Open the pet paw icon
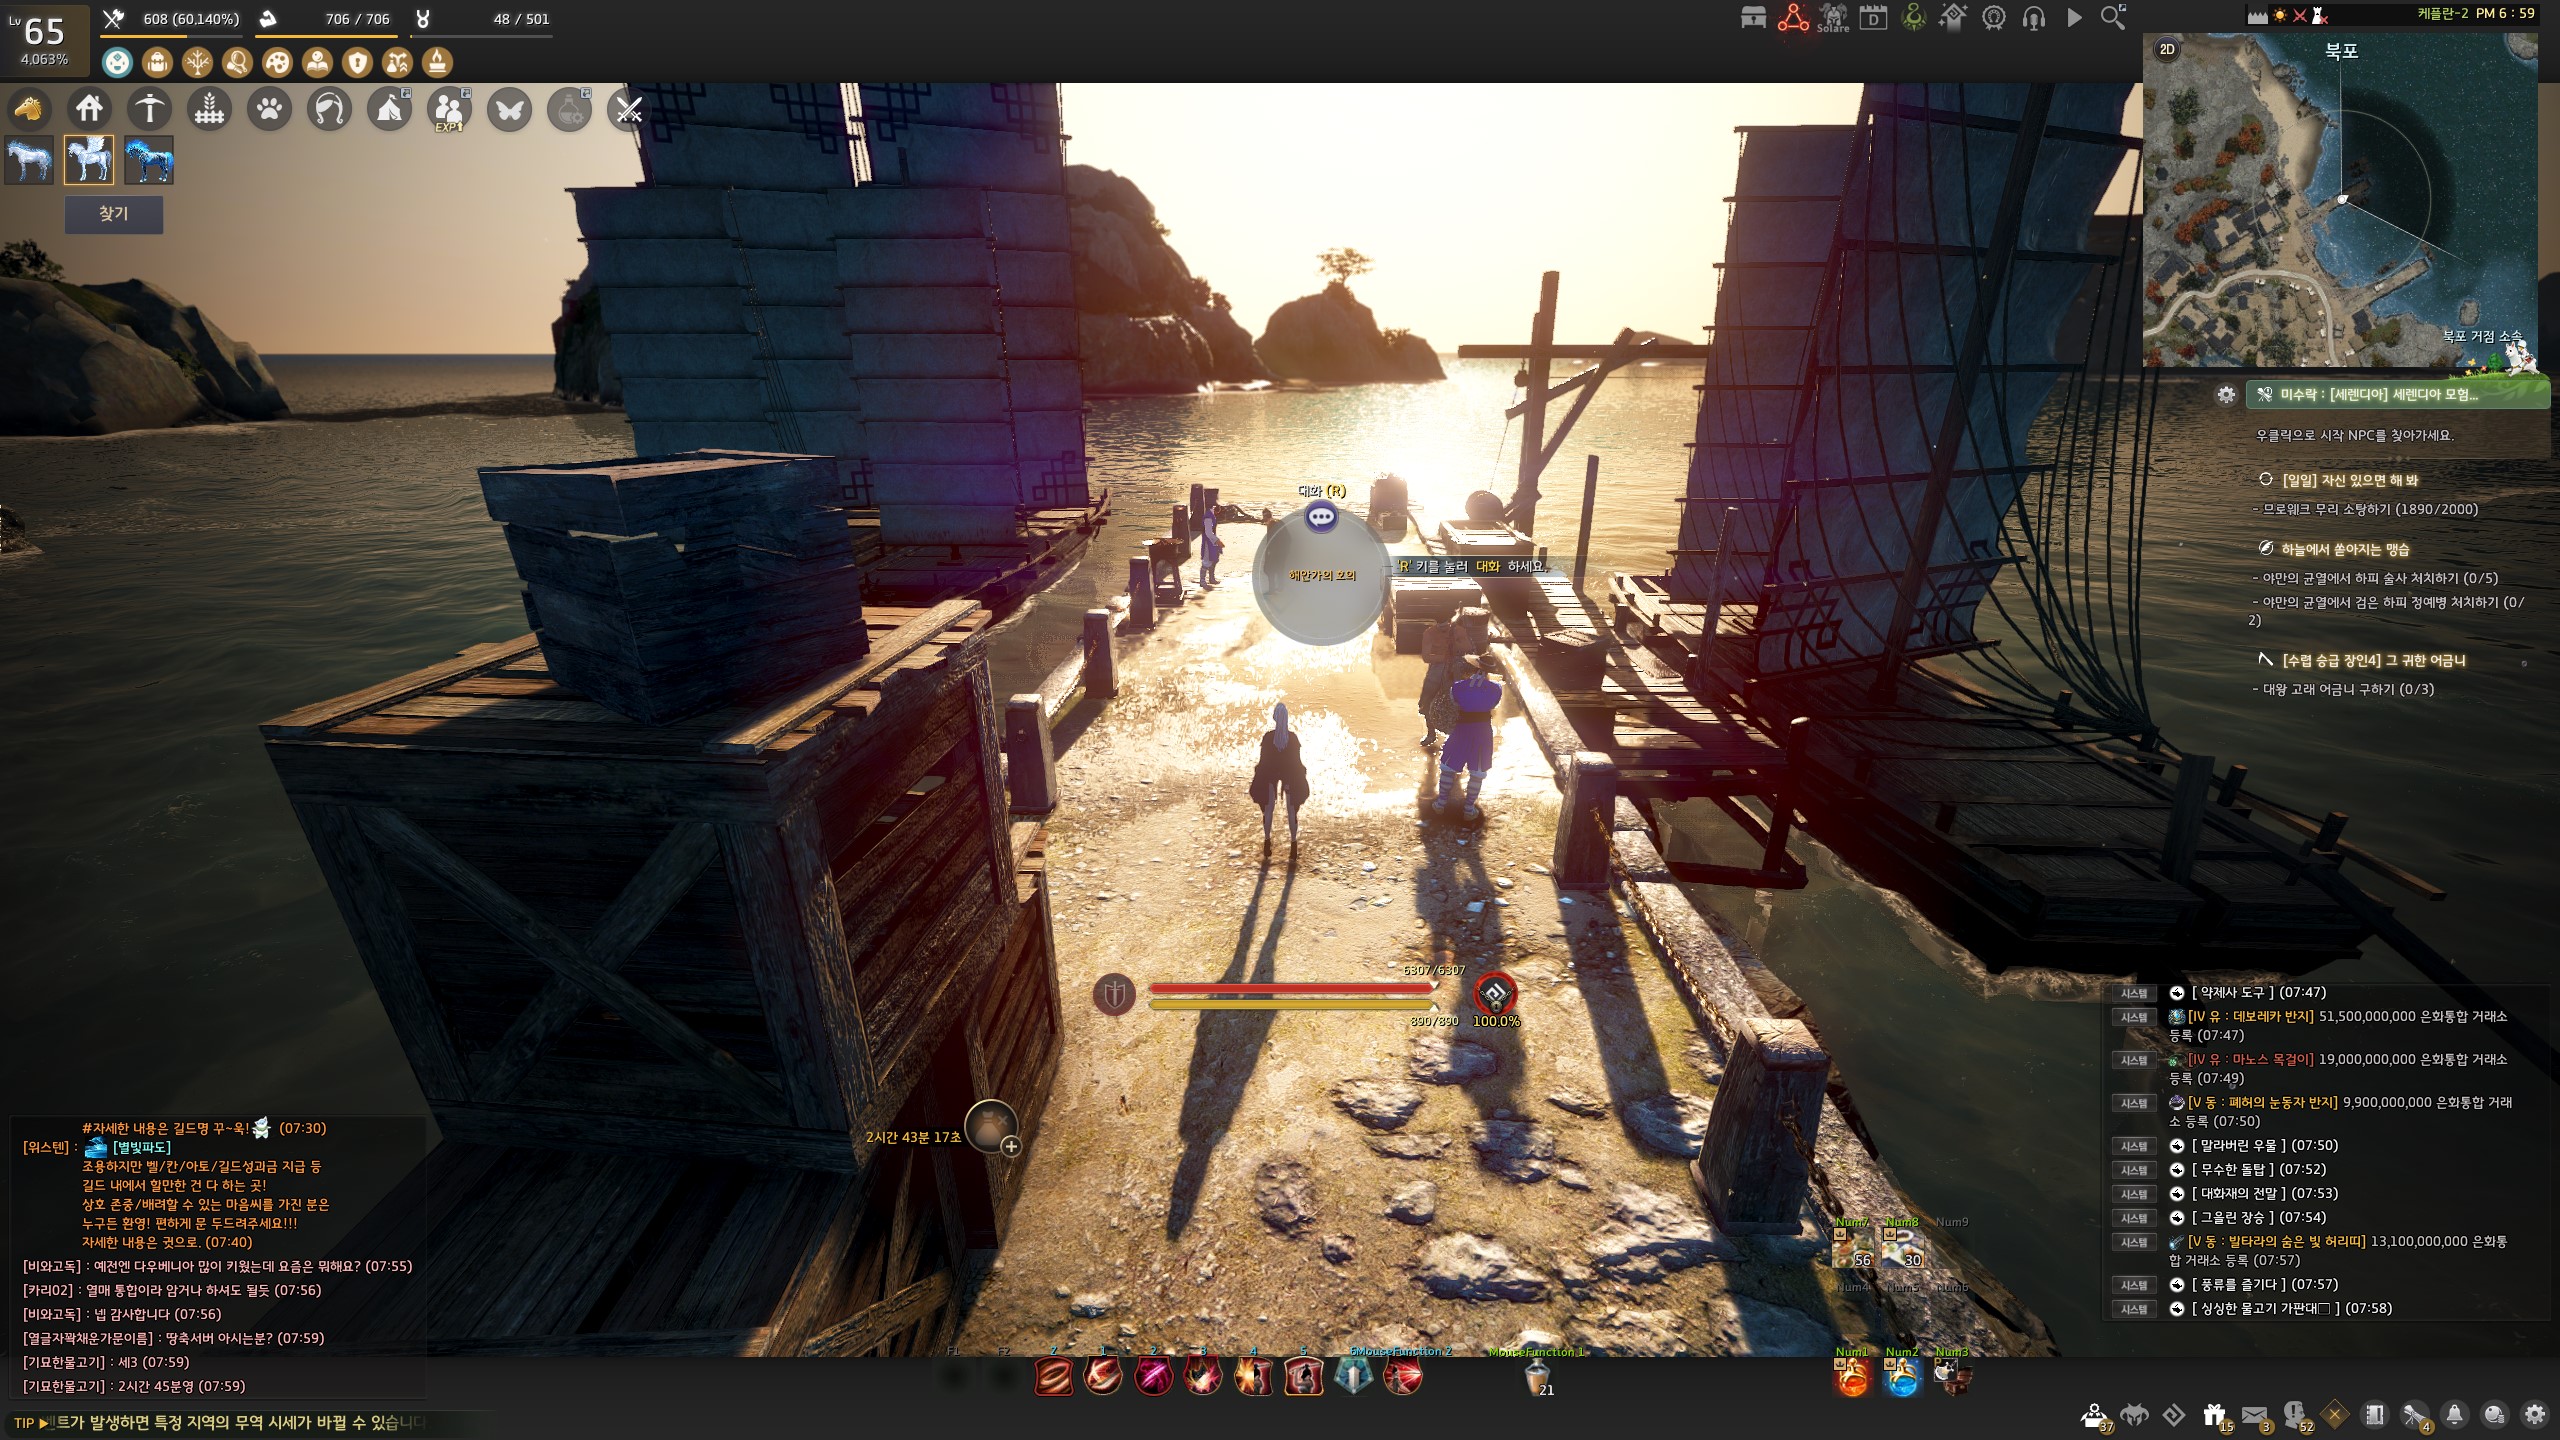 [269, 108]
